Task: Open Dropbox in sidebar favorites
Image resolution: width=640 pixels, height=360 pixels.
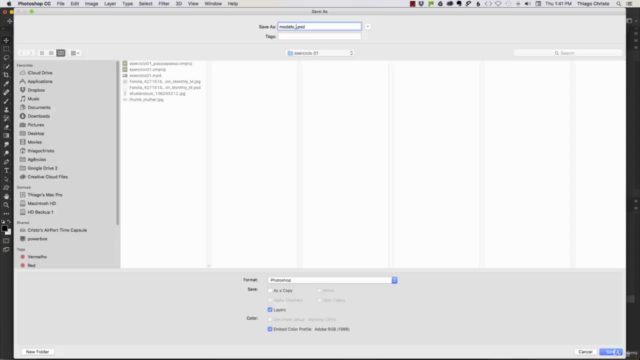Action: [36, 90]
